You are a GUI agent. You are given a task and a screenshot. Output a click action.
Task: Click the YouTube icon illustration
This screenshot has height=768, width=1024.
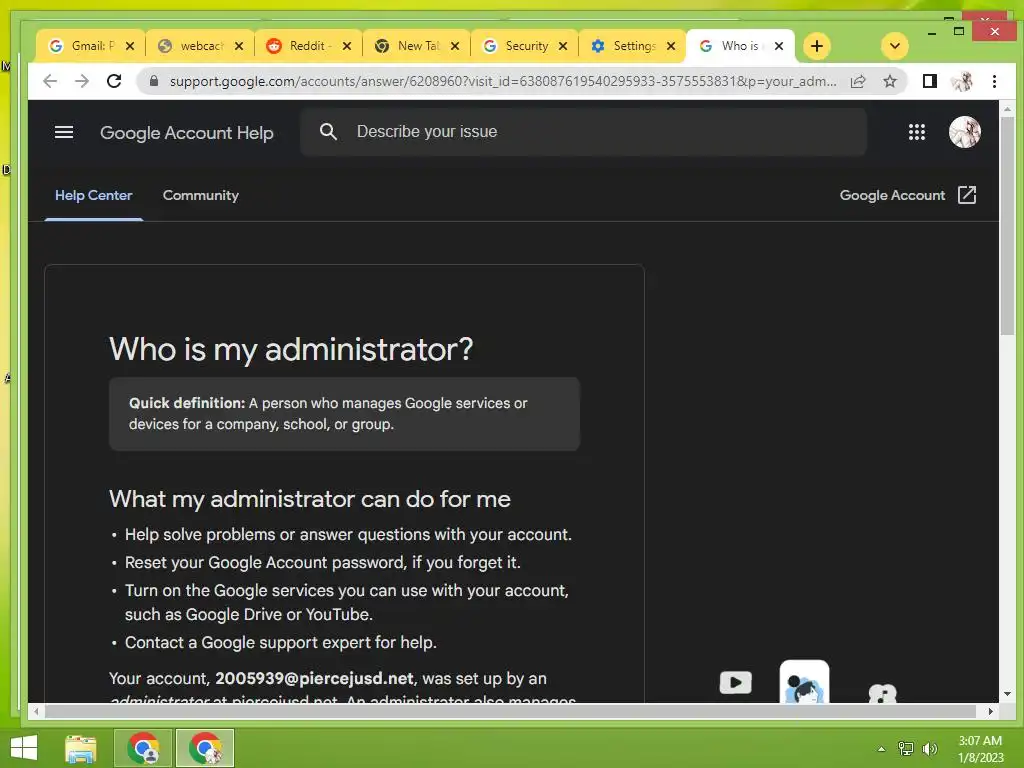click(735, 682)
